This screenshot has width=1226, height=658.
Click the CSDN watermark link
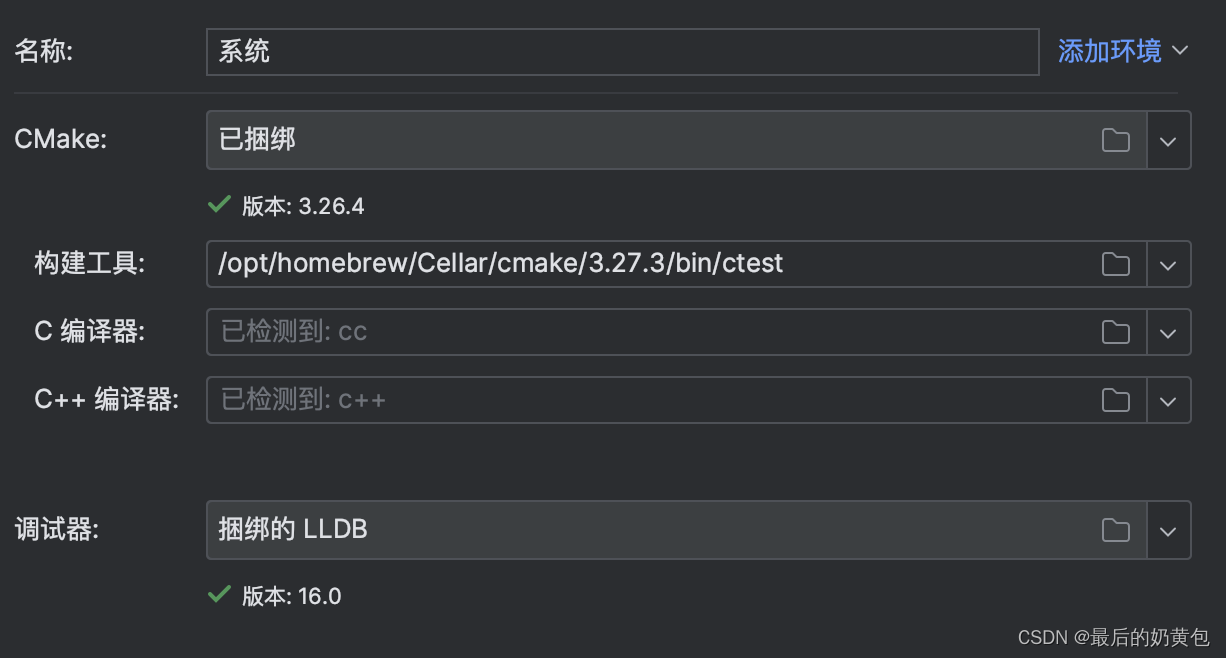(1112, 638)
